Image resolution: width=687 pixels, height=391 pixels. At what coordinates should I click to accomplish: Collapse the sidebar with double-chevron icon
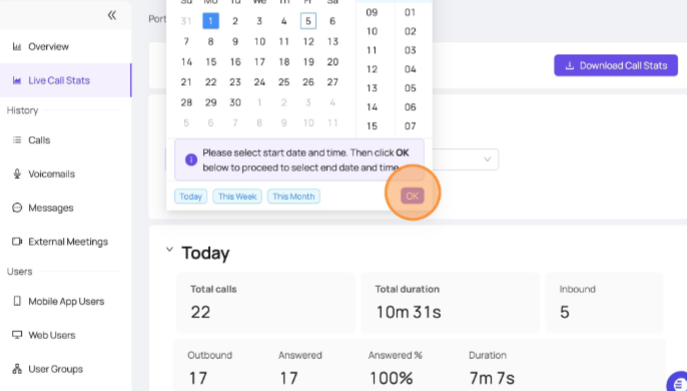(112, 15)
